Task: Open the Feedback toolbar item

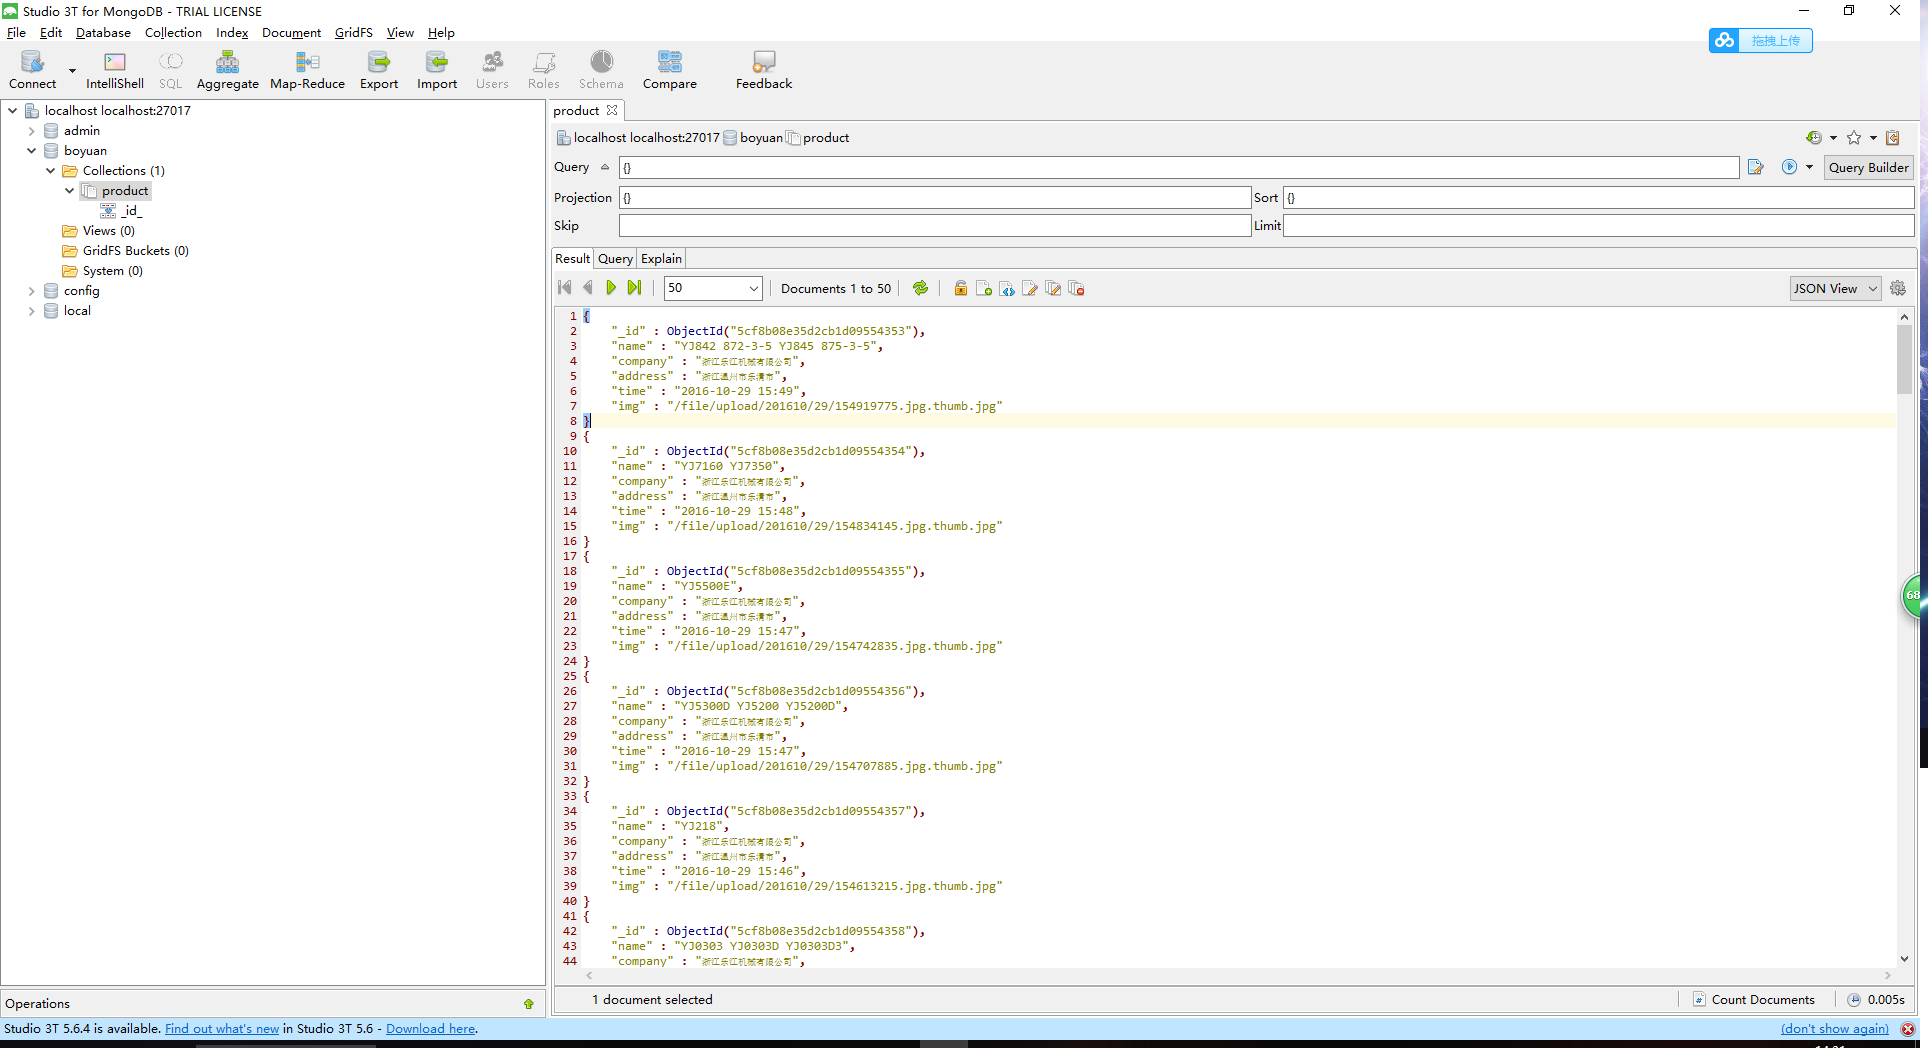Action: [x=764, y=71]
